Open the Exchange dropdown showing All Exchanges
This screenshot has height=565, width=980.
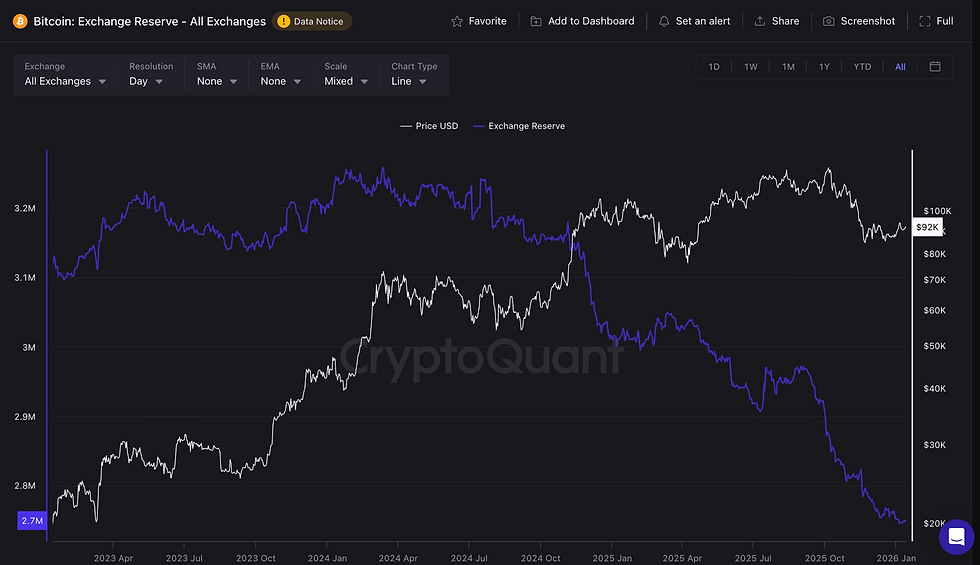point(66,81)
